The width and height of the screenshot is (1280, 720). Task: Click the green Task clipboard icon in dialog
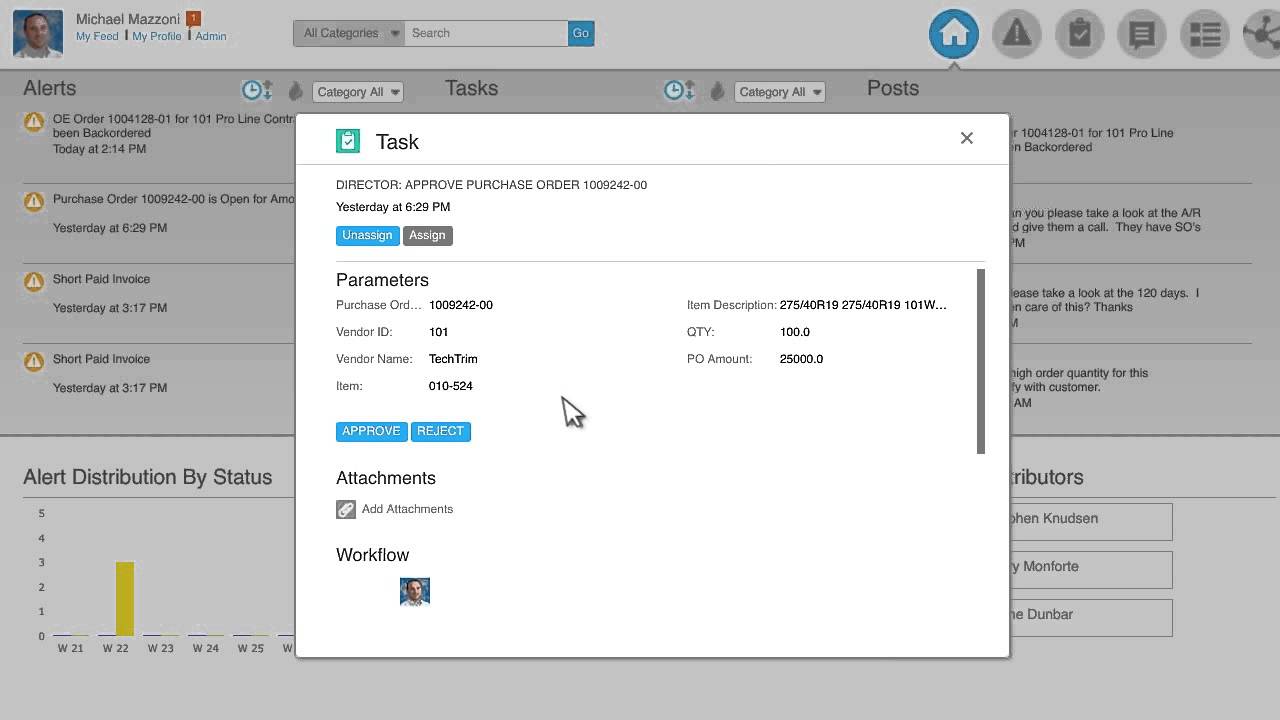[x=347, y=141]
